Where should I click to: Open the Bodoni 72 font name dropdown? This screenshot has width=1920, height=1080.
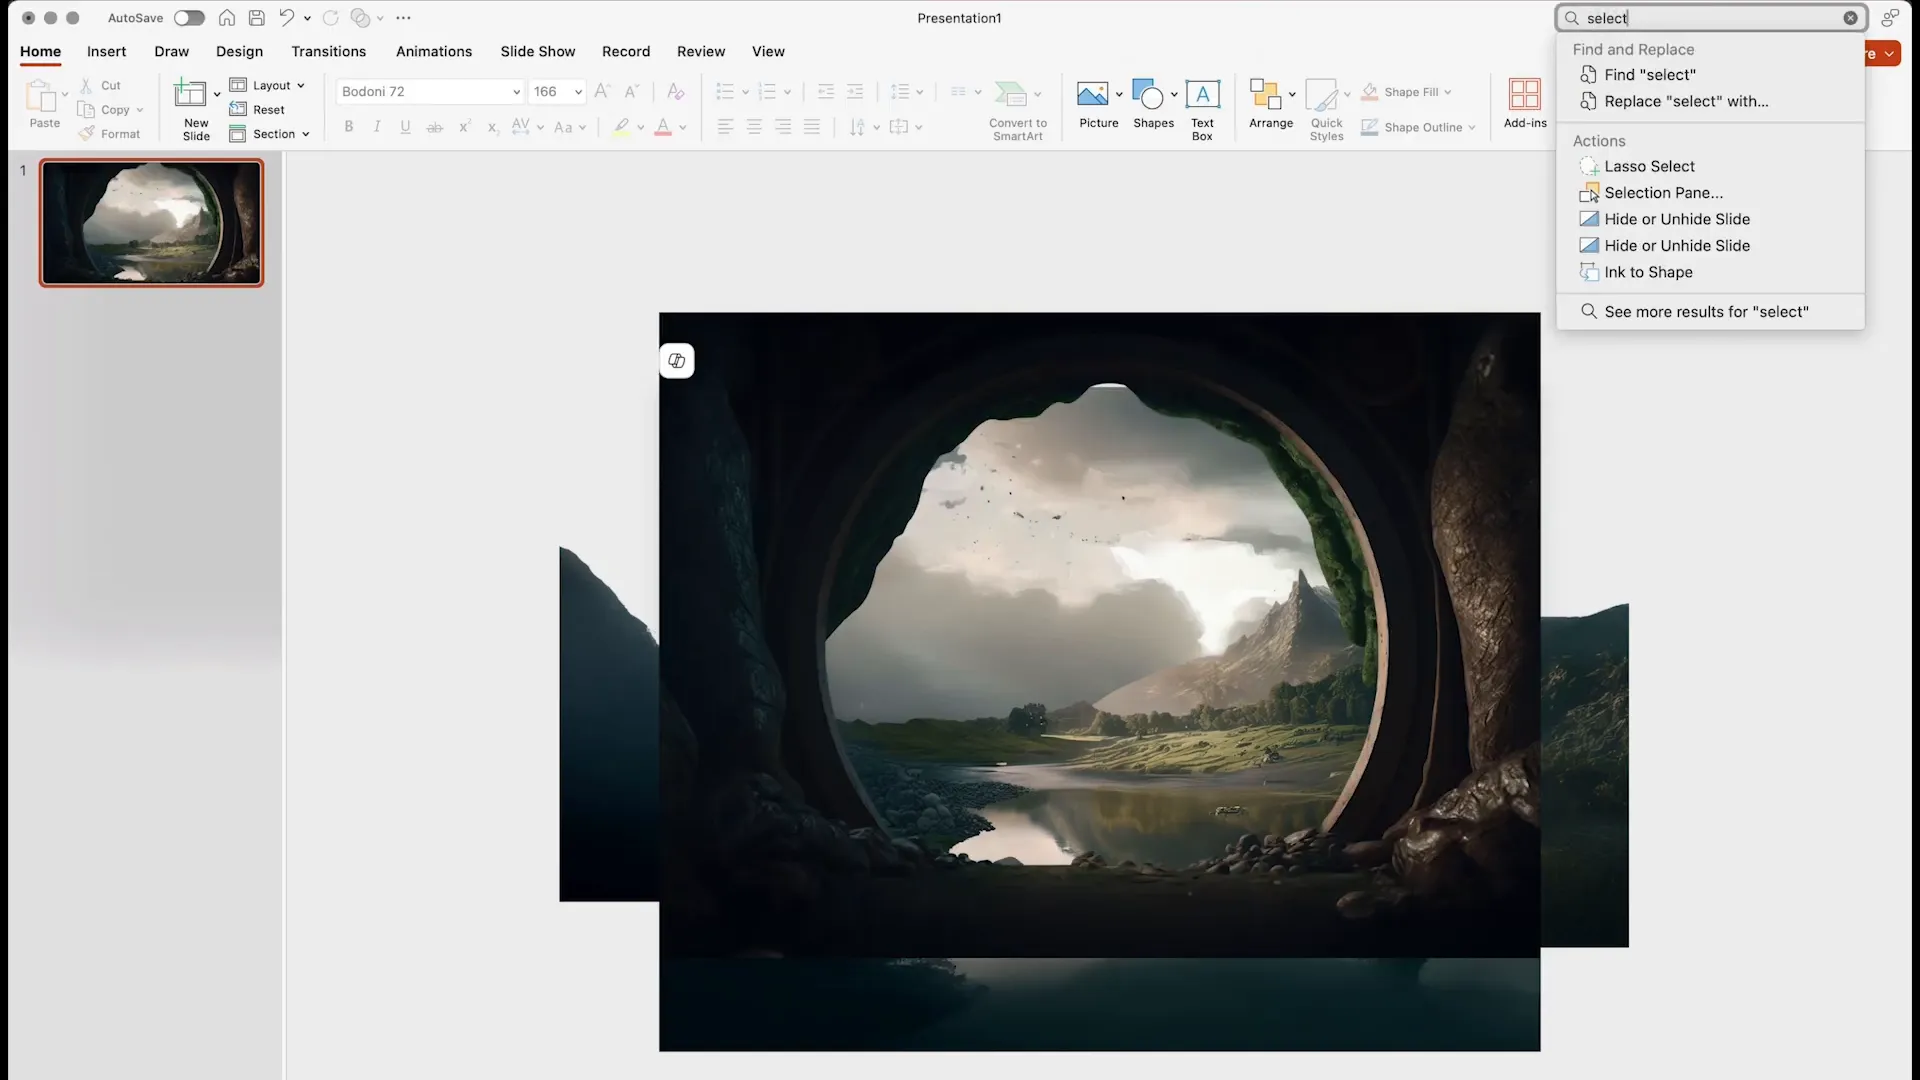coord(517,92)
